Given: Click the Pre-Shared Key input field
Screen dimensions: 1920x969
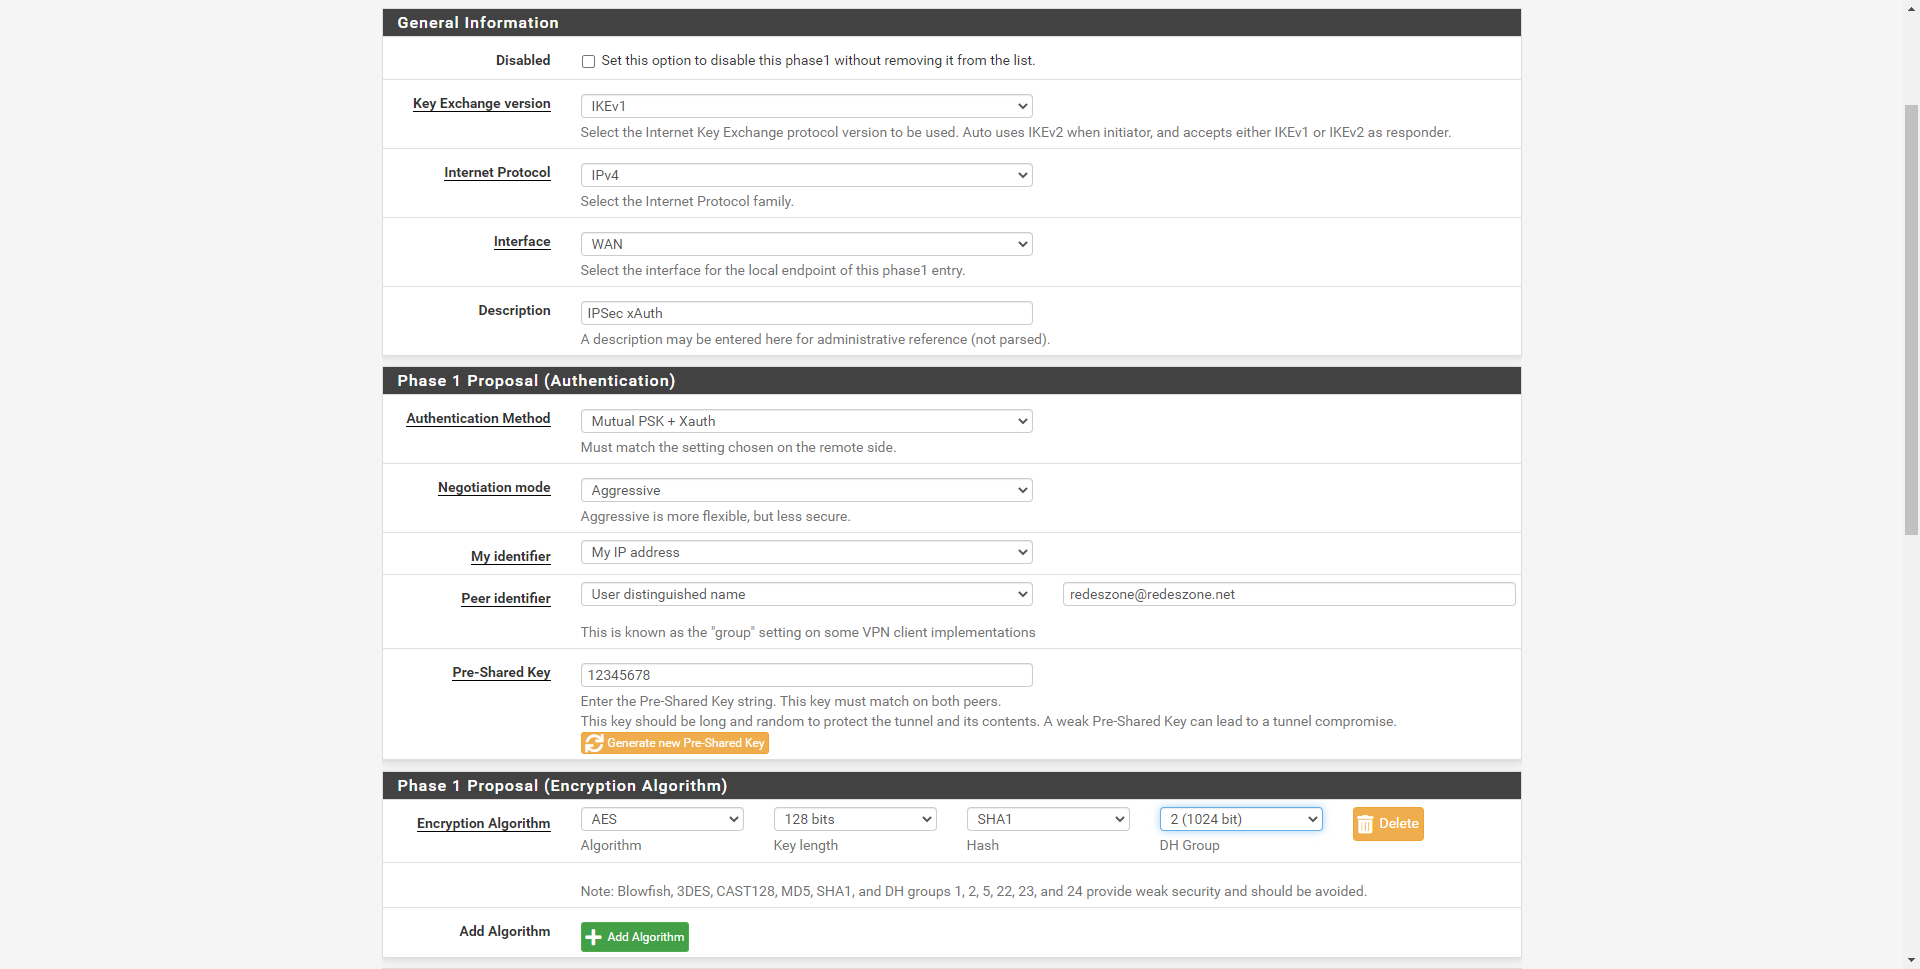Looking at the screenshot, I should point(806,675).
